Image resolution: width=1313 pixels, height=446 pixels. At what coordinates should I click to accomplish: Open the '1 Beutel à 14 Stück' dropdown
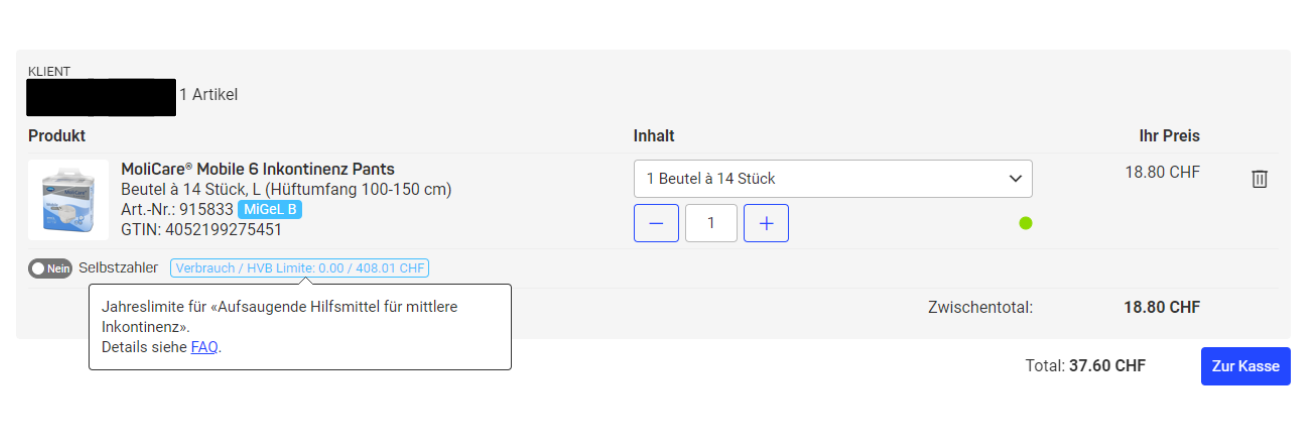tap(833, 179)
